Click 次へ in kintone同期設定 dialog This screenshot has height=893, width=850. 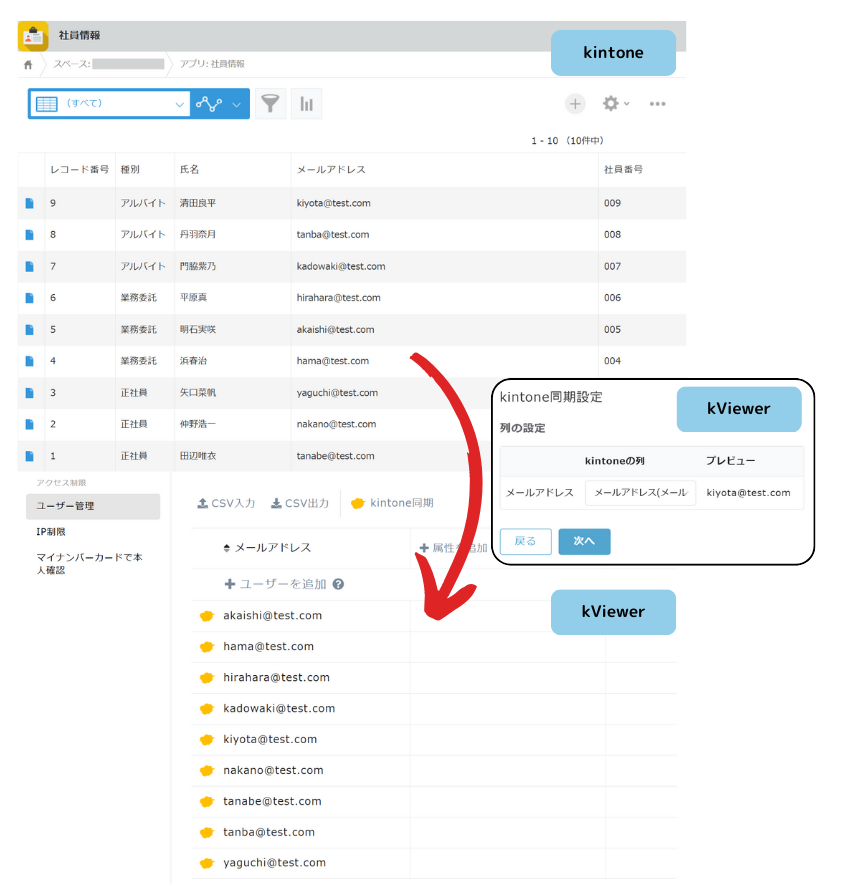[584, 542]
